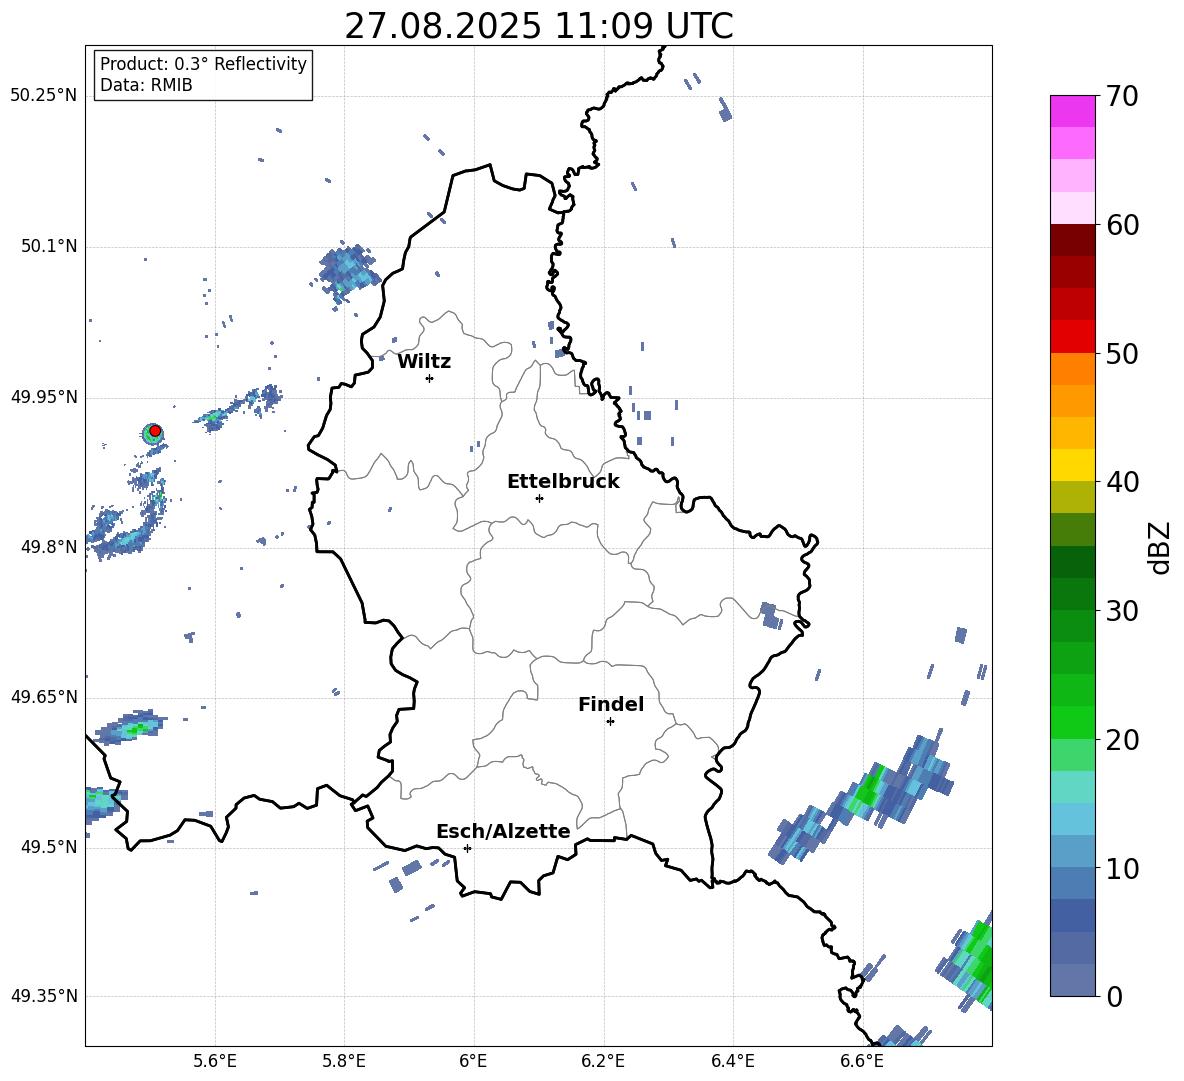This screenshot has width=1184, height=1081.
Task: Click the 49.5°N latitude label
Action: click(49, 847)
